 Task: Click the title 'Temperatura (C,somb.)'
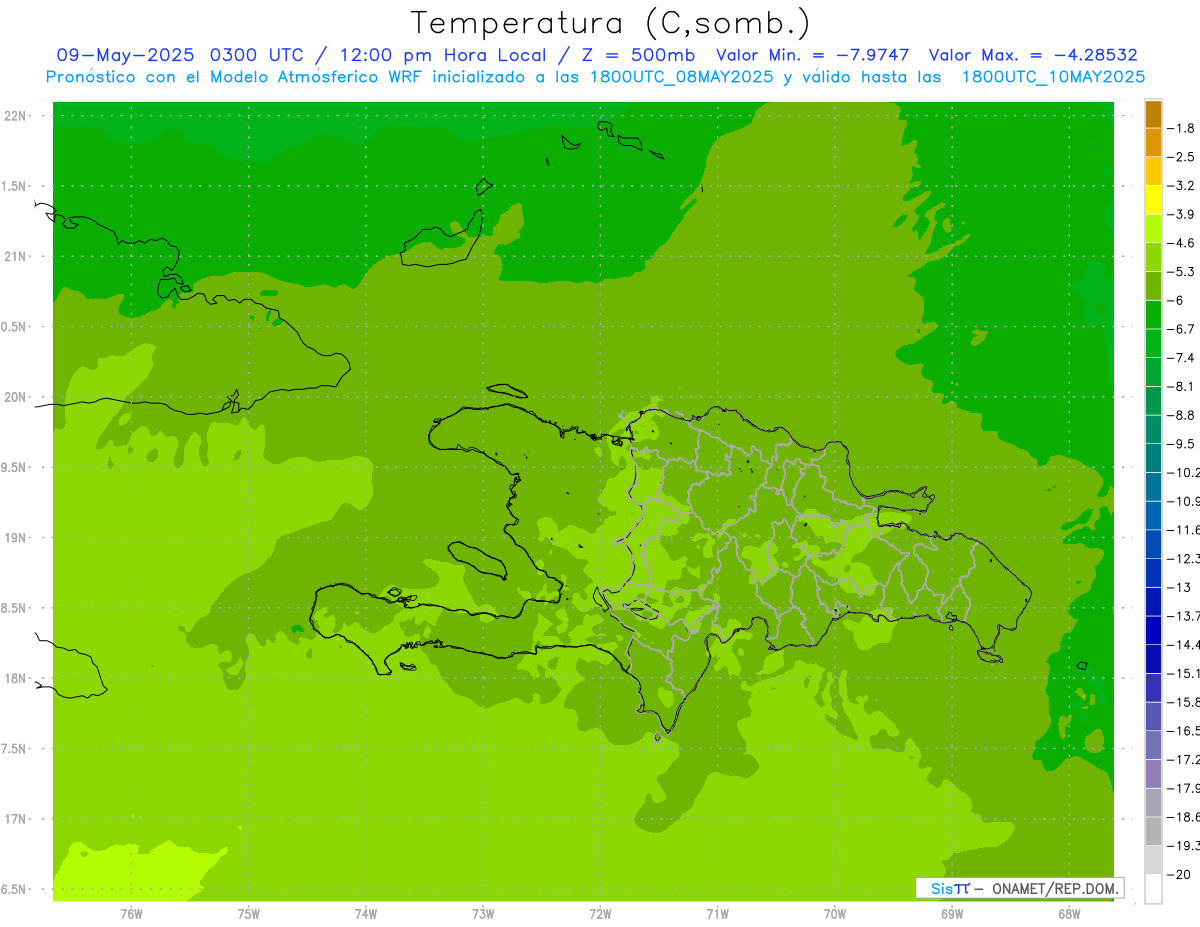611,24
